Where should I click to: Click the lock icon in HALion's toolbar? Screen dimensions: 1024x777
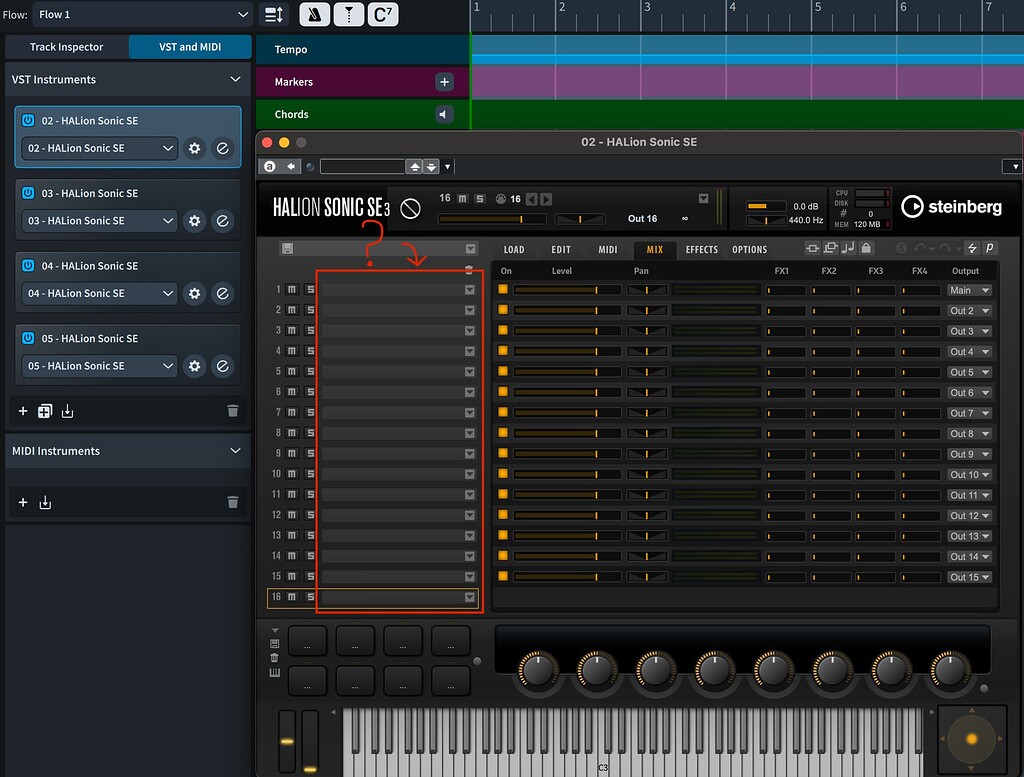click(866, 248)
